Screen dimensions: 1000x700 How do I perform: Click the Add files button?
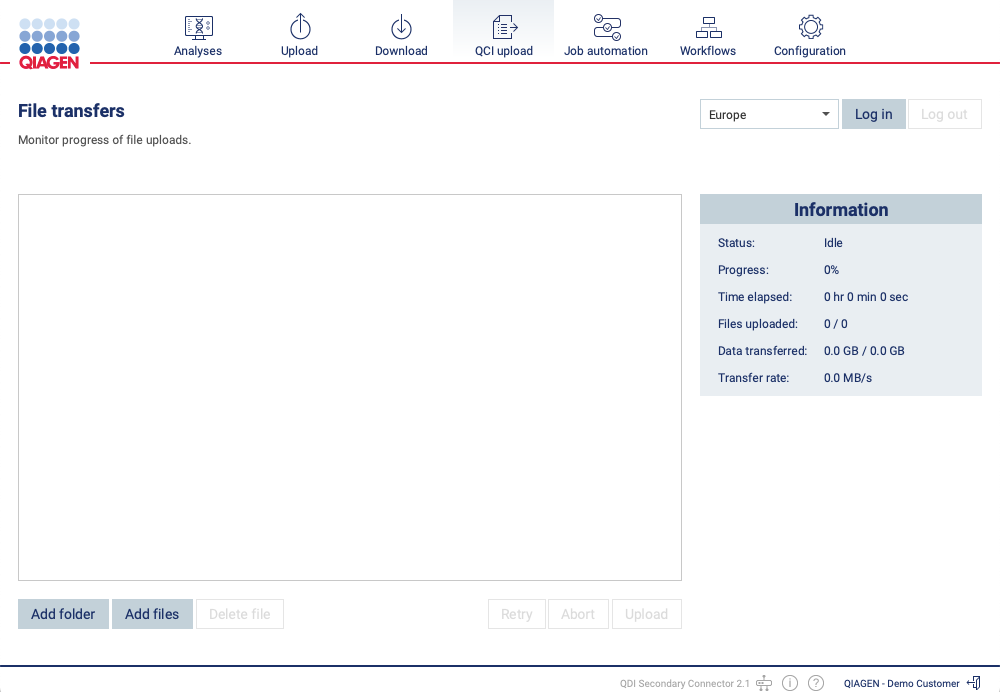(152, 613)
